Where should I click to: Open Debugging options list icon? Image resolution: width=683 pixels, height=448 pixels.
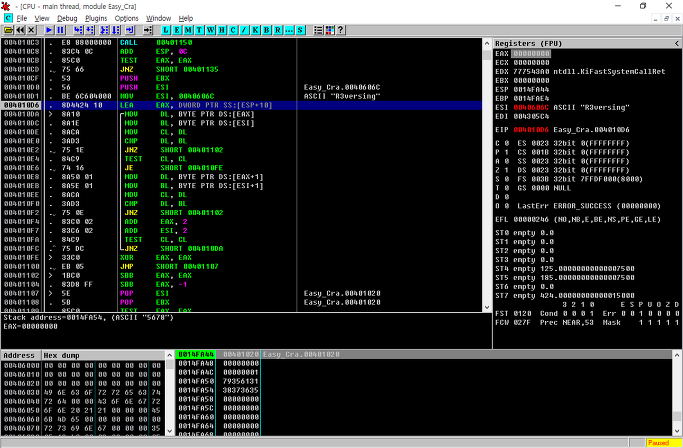(318, 30)
